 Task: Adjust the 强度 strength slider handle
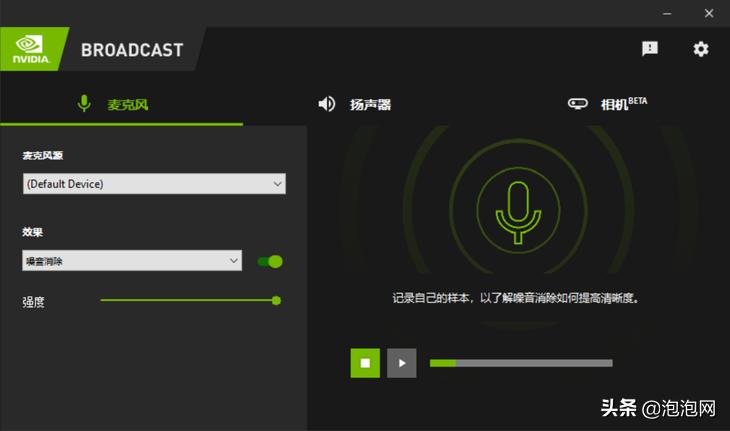click(x=276, y=301)
